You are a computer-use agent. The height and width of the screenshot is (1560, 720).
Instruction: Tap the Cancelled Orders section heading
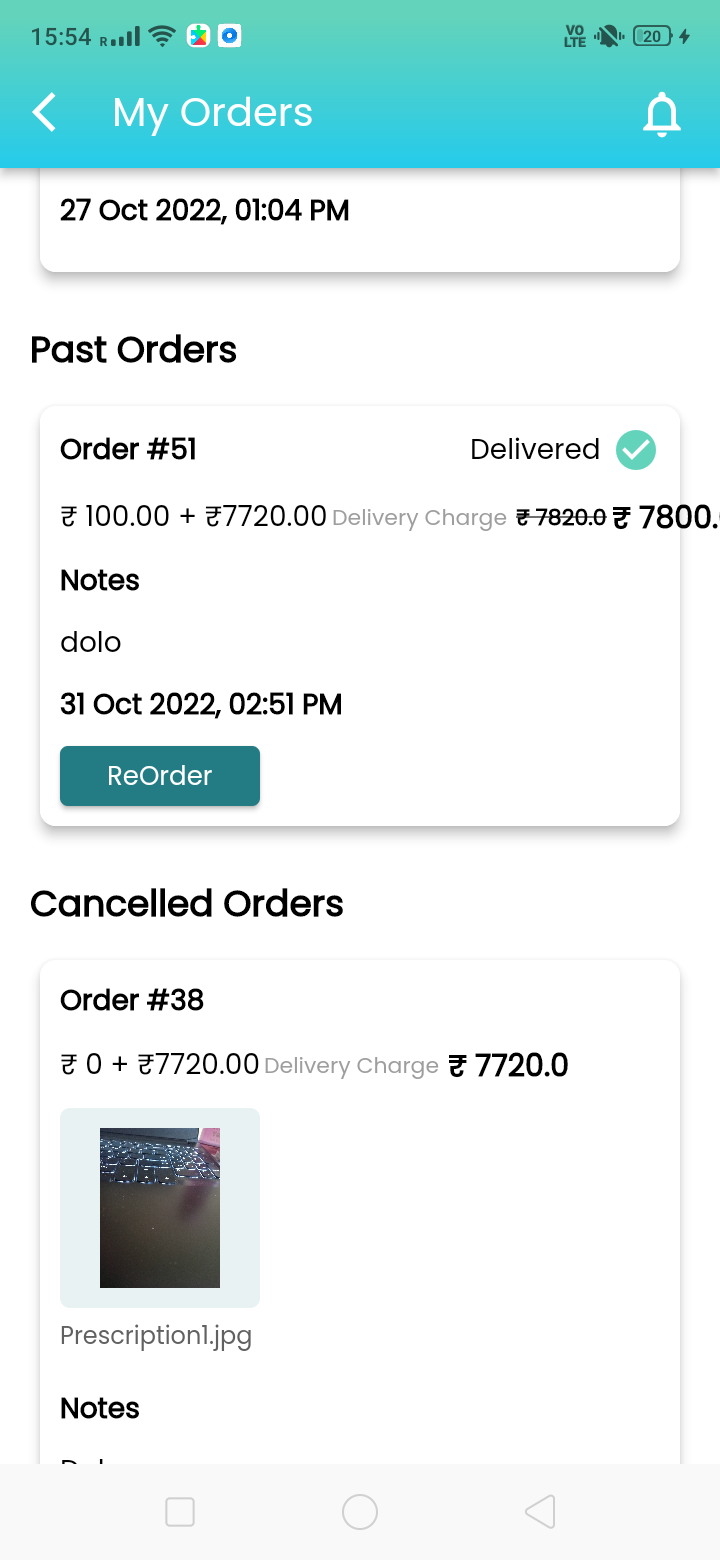pyautogui.click(x=187, y=904)
